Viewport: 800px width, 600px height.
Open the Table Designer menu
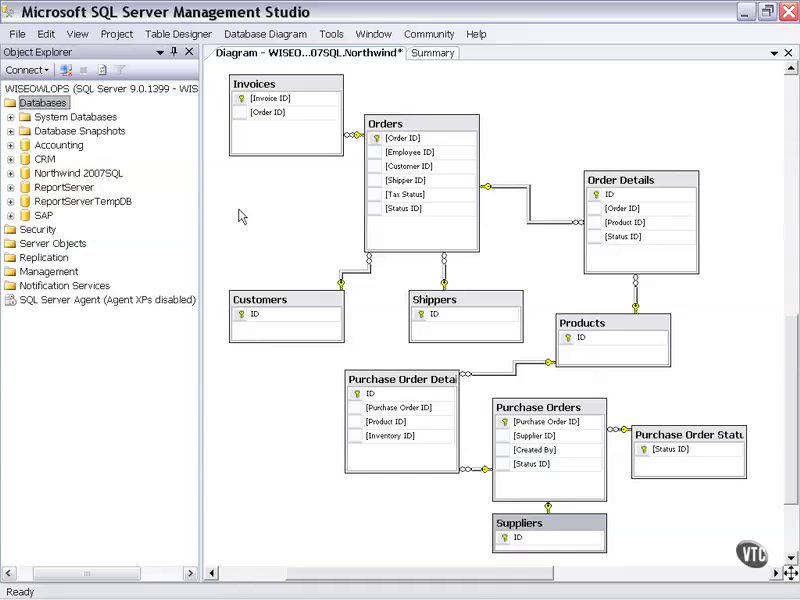[x=178, y=34]
